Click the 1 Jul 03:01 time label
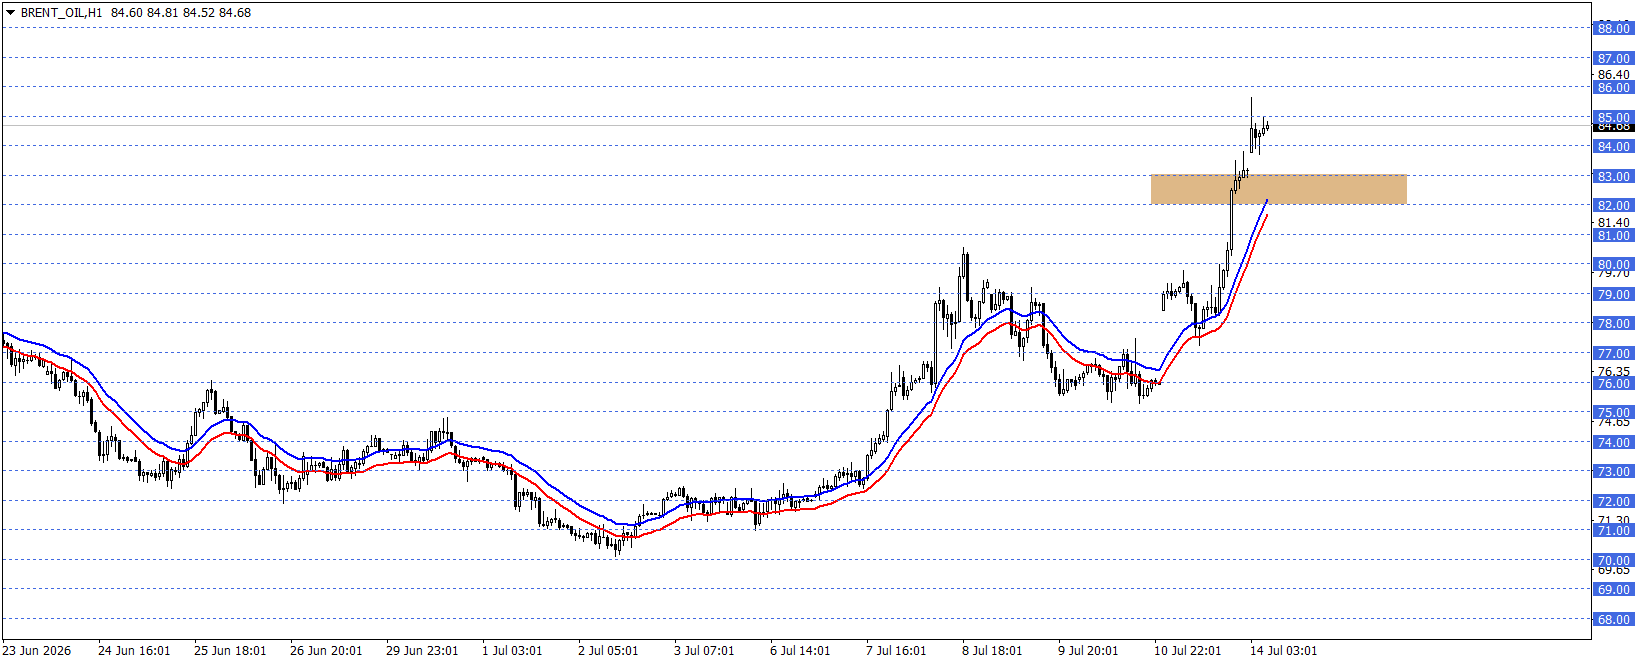 point(512,651)
